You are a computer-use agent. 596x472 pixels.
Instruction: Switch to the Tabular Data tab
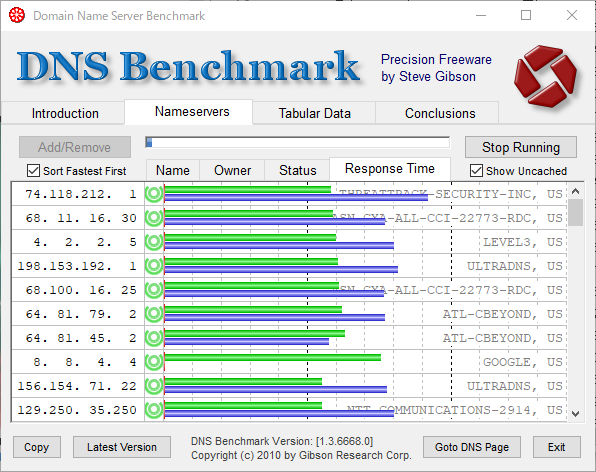(x=314, y=113)
